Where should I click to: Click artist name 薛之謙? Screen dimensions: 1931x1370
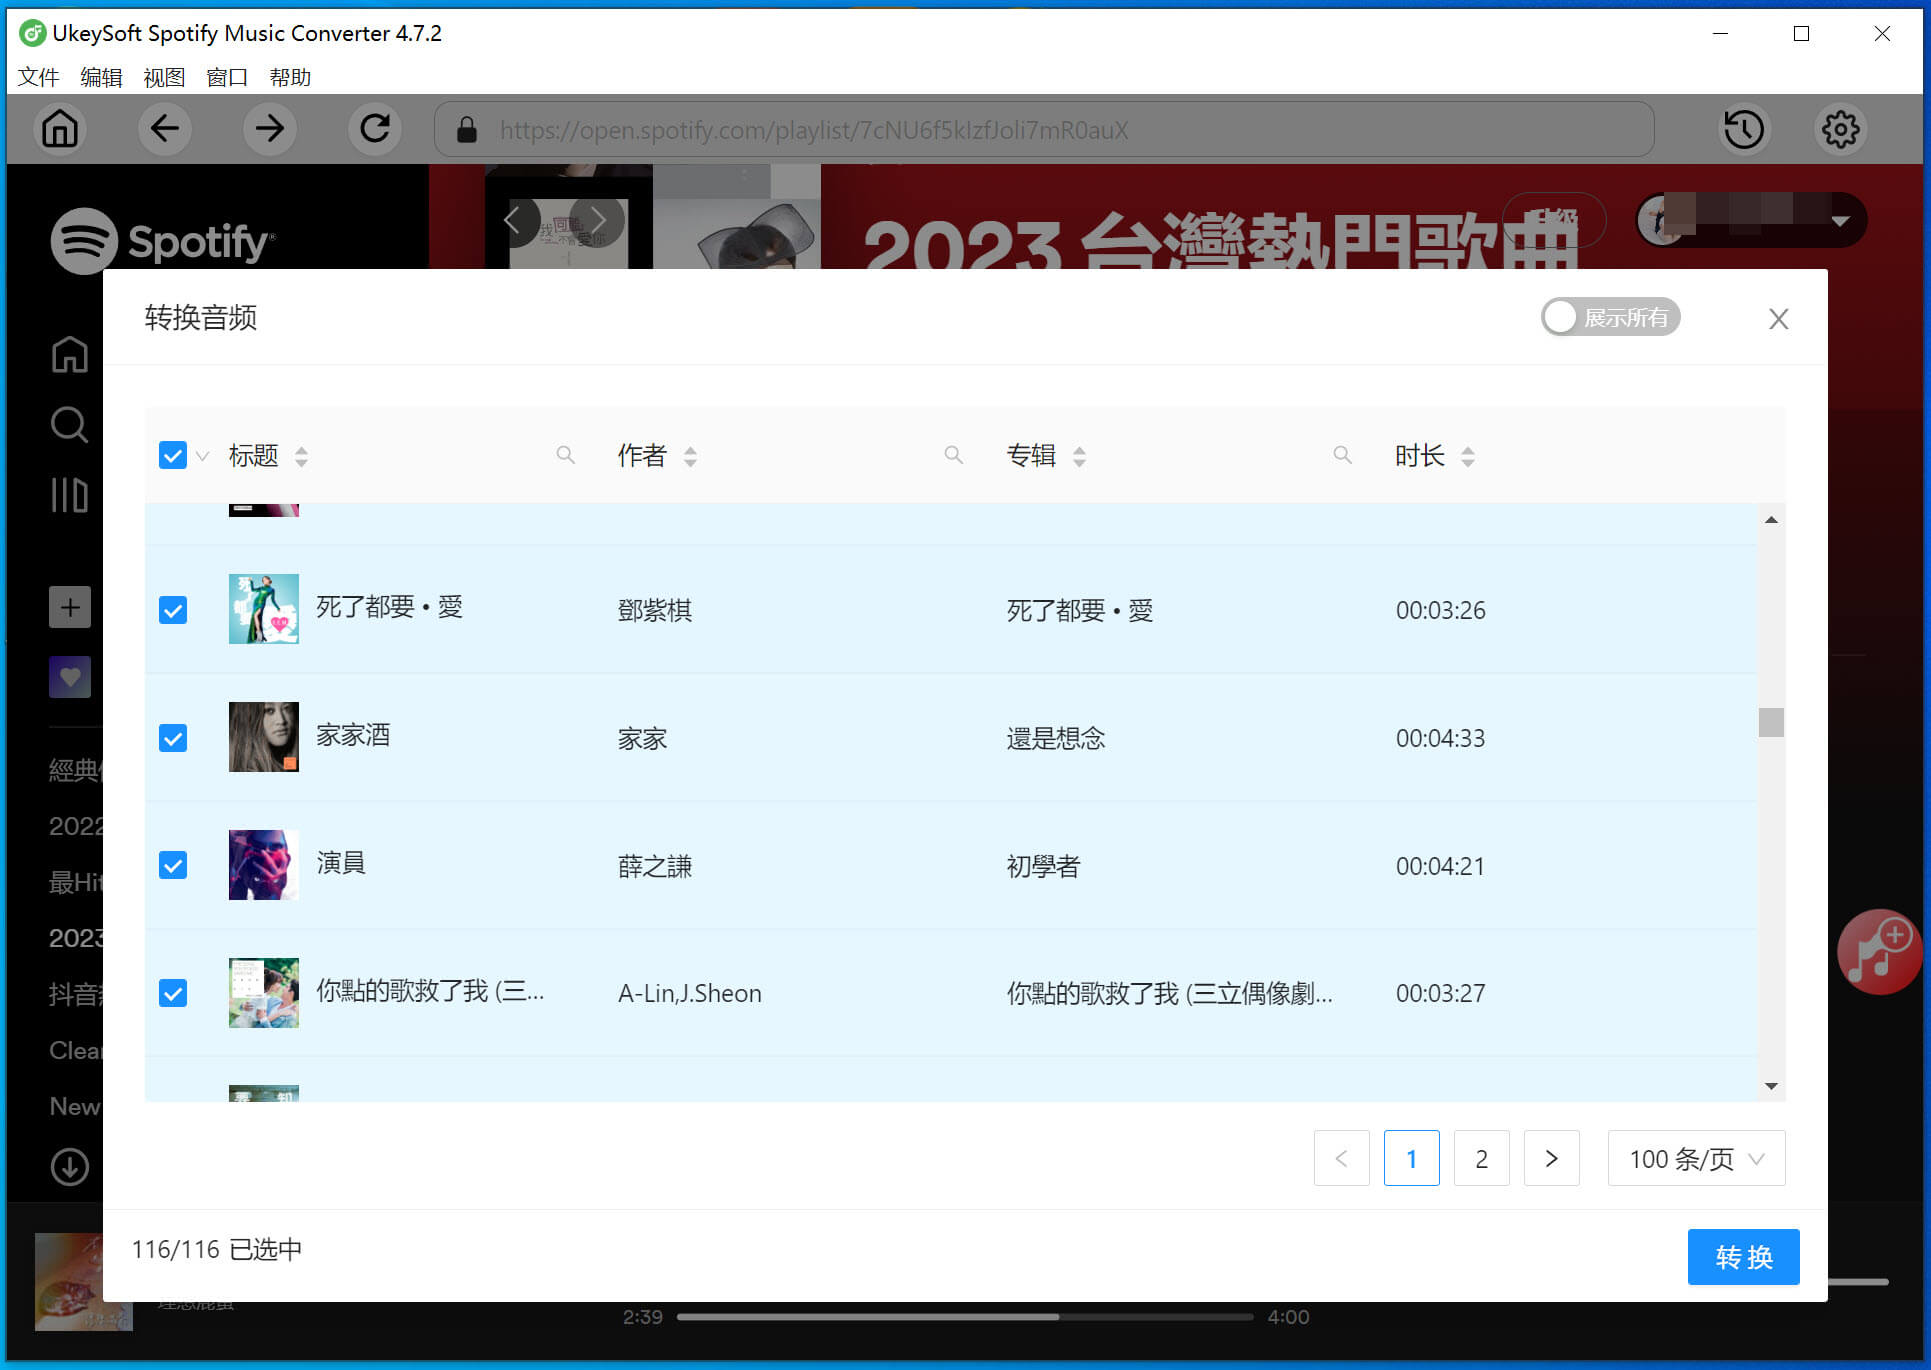655,866
